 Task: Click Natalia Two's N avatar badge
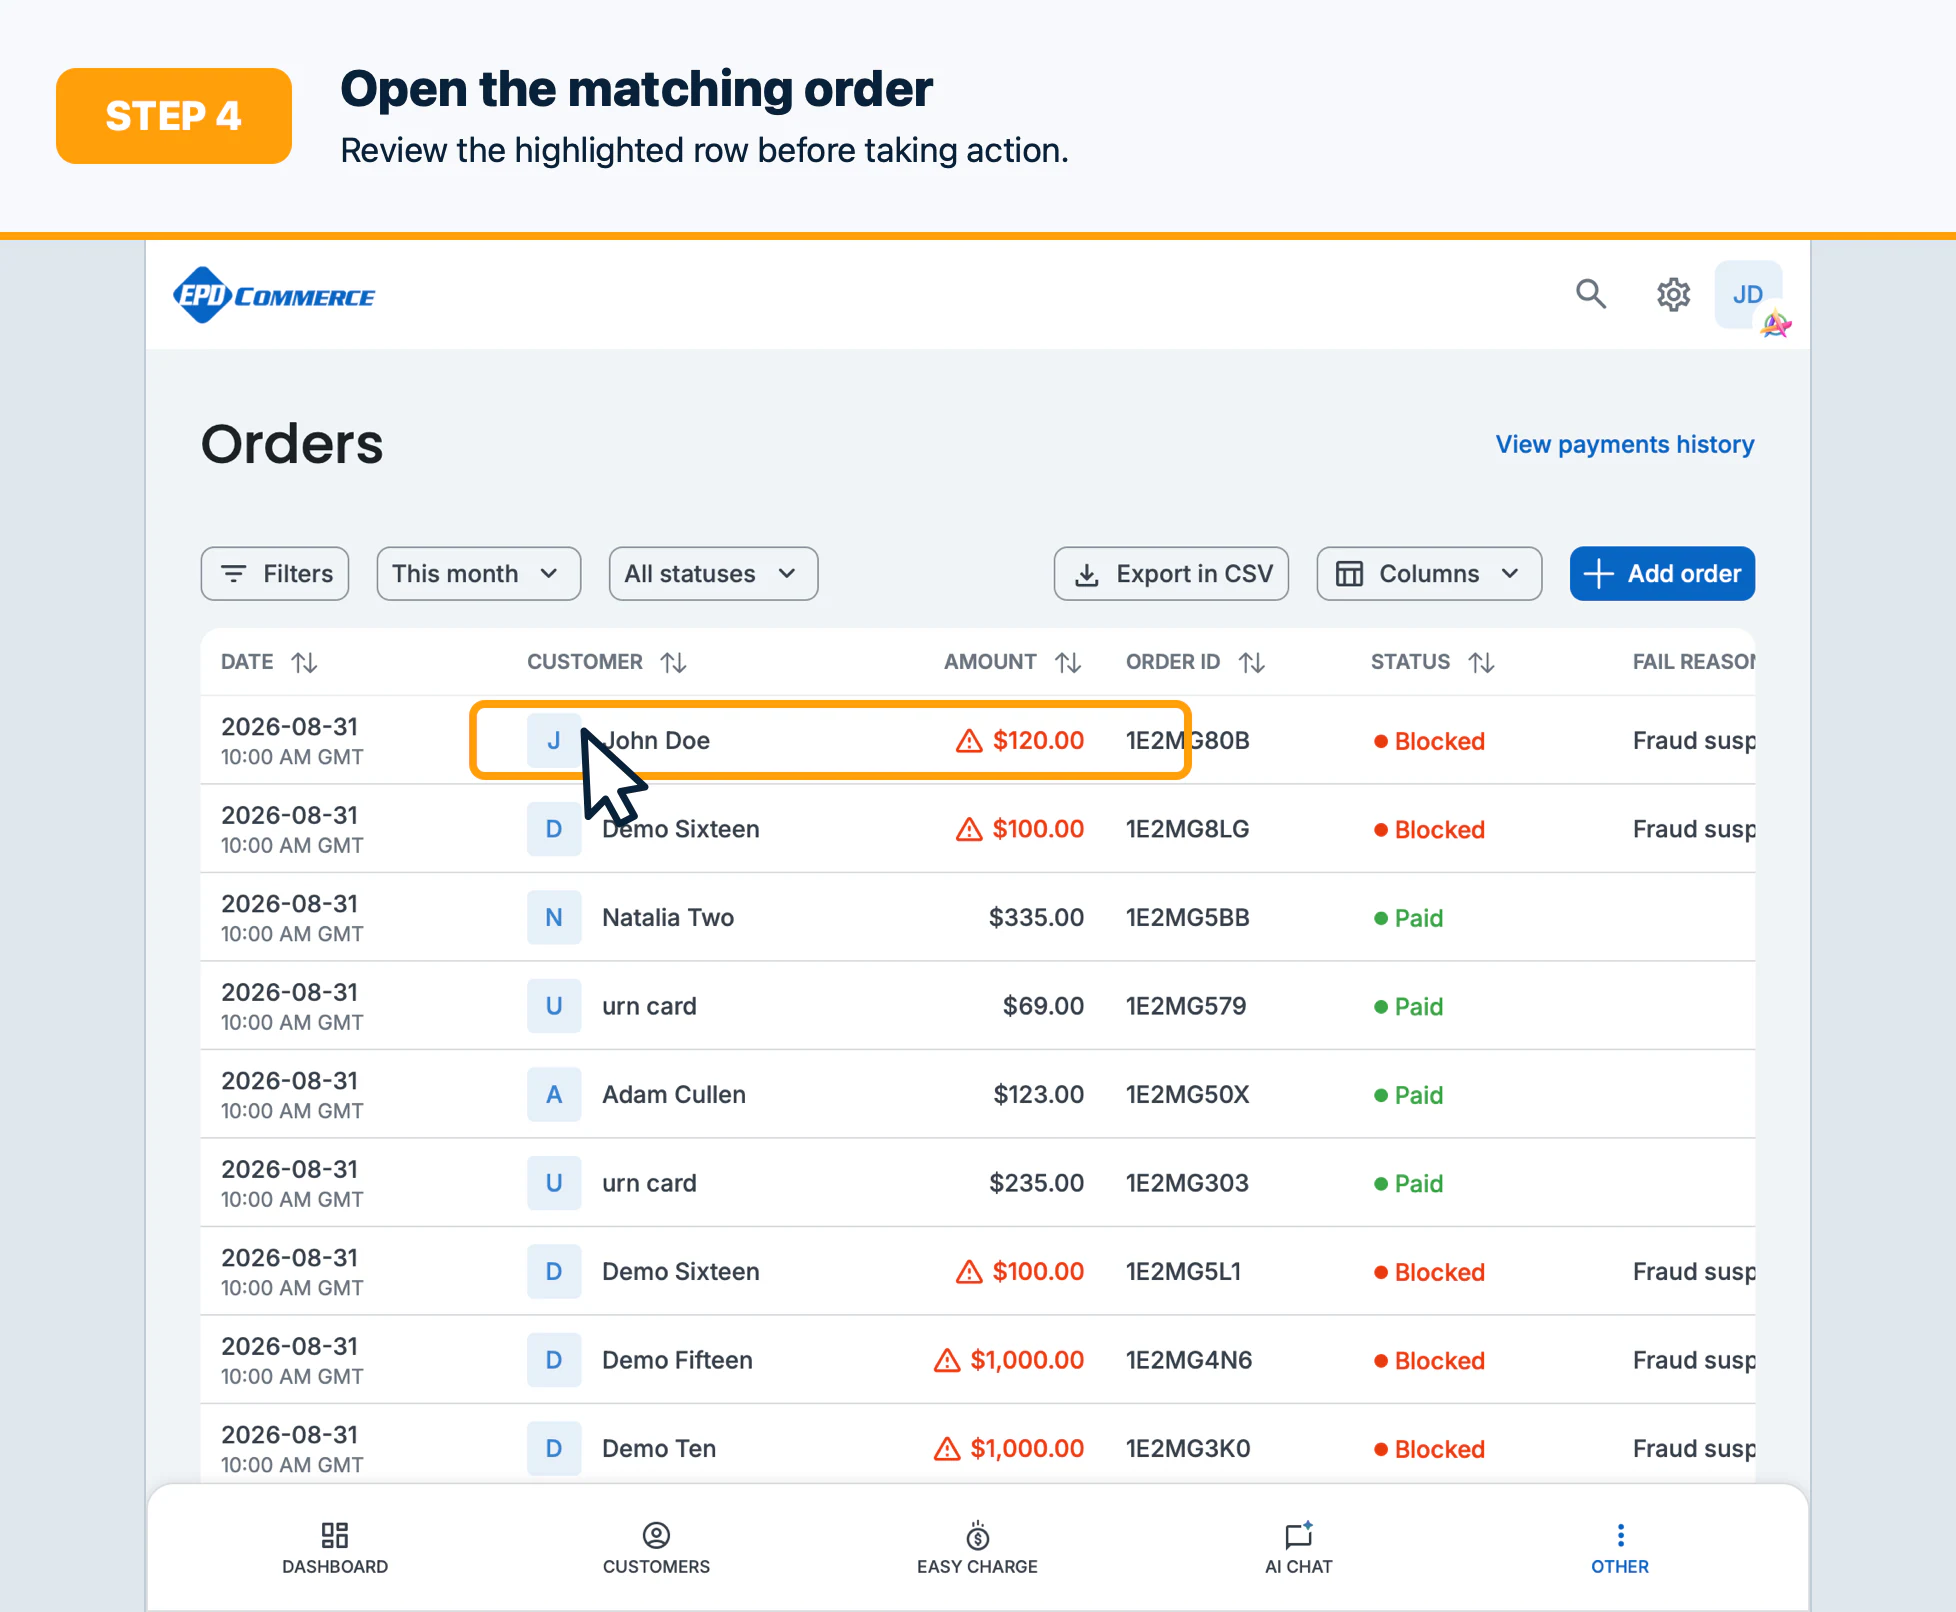pyautogui.click(x=554, y=918)
